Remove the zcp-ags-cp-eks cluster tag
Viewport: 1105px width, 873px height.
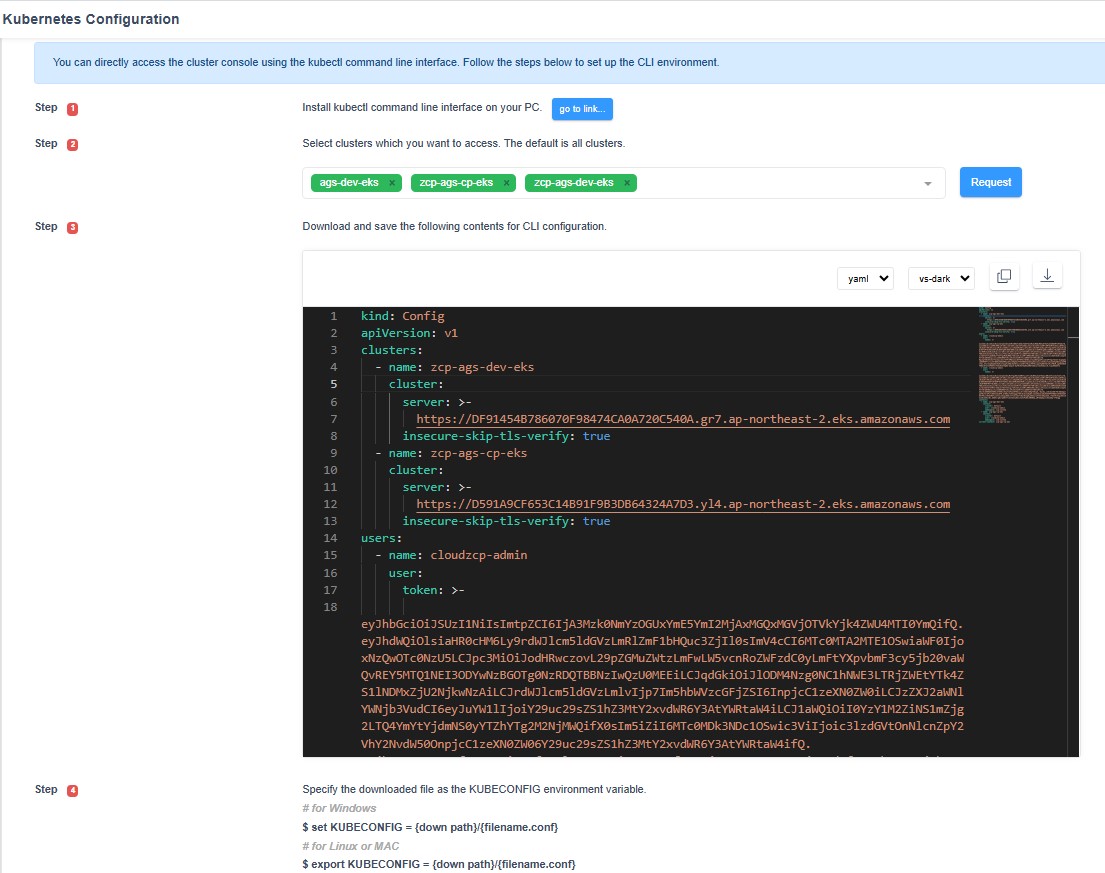(506, 183)
